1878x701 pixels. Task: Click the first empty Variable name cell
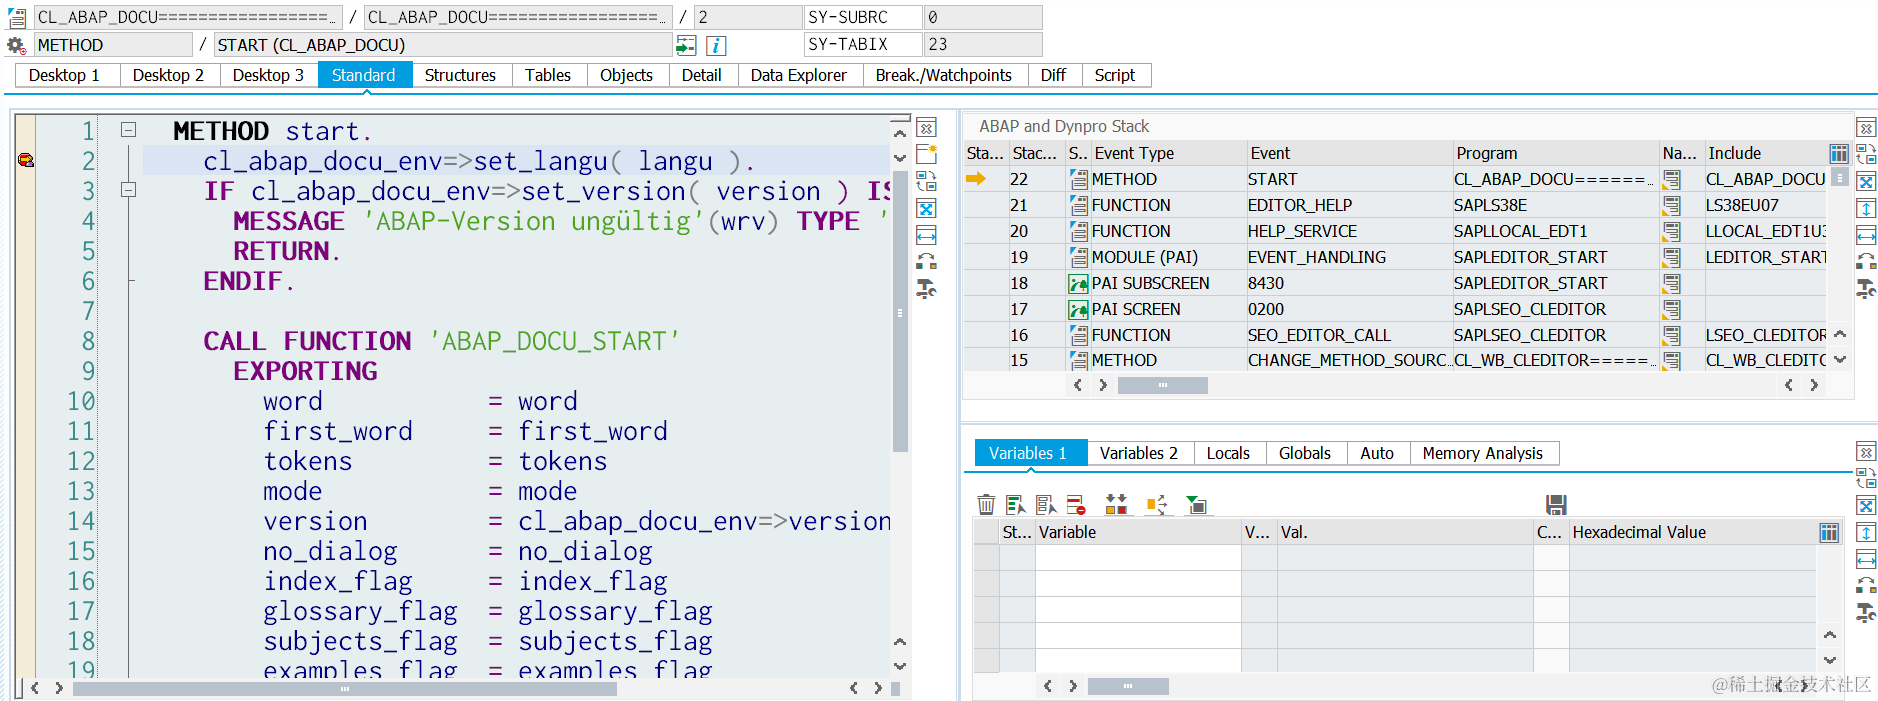pos(1138,558)
